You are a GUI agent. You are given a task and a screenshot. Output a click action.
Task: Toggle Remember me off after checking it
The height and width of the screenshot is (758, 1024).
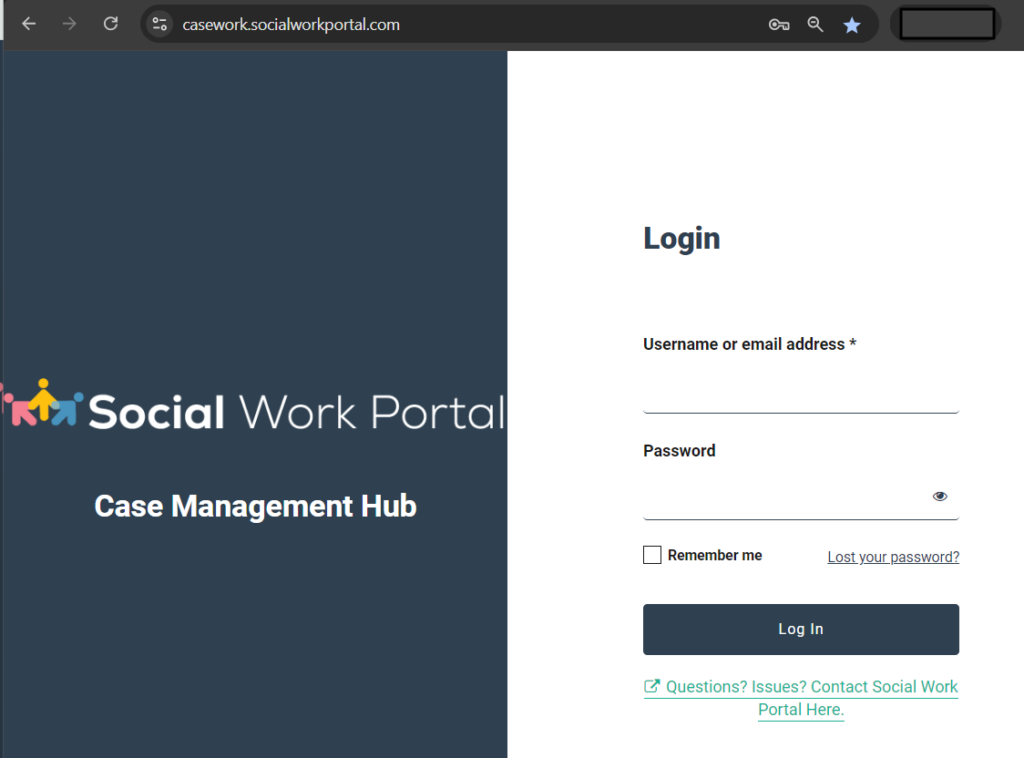[x=652, y=554]
